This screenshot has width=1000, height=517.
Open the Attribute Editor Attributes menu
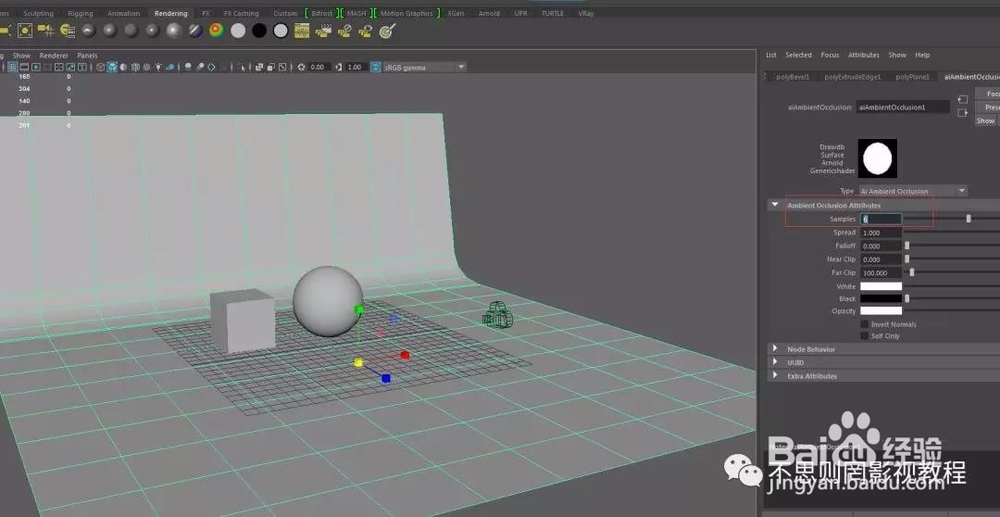864,55
